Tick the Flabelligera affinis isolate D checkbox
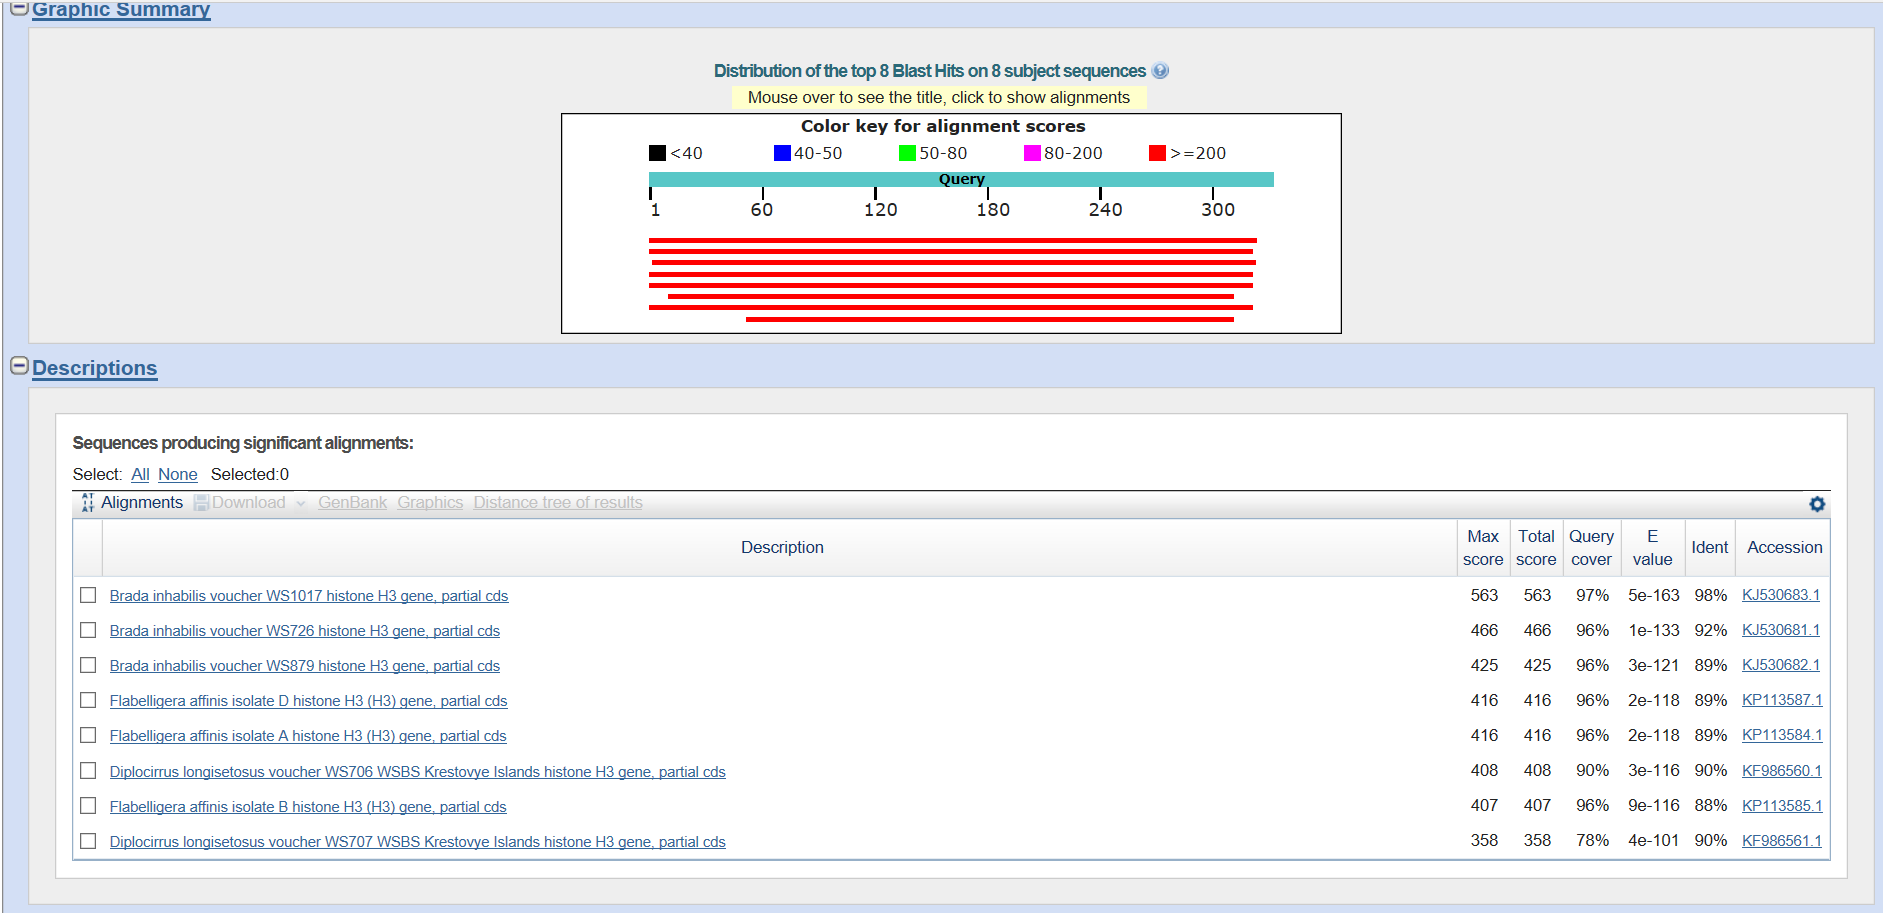The height and width of the screenshot is (913, 1883). coord(88,700)
